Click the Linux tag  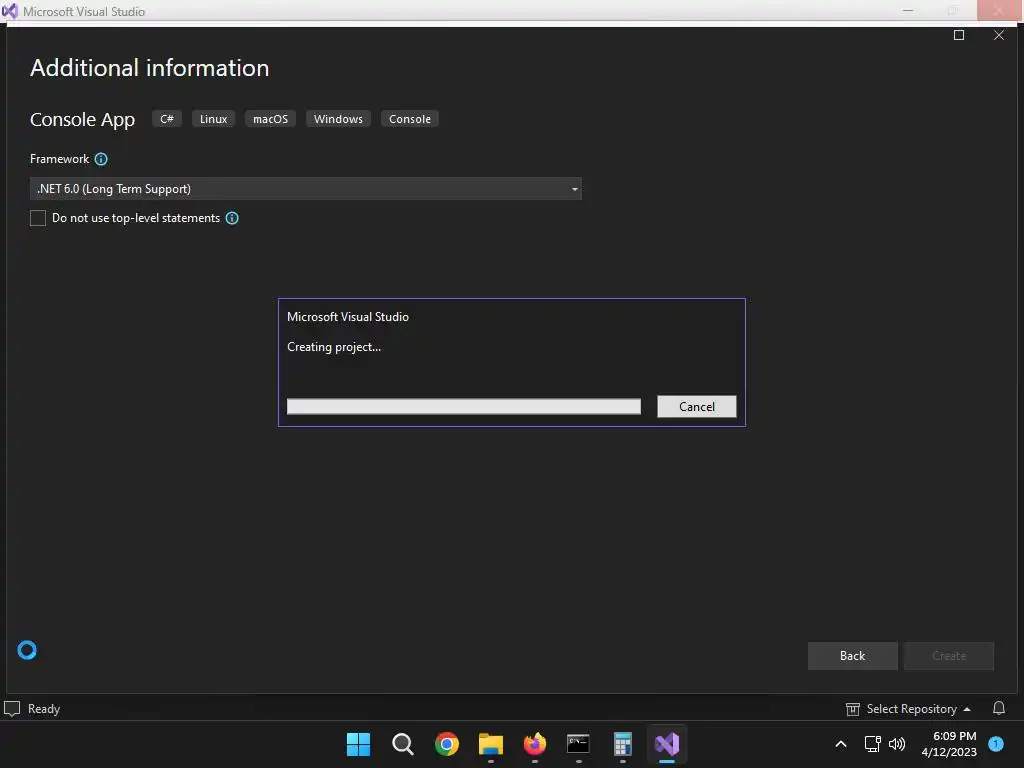(214, 119)
